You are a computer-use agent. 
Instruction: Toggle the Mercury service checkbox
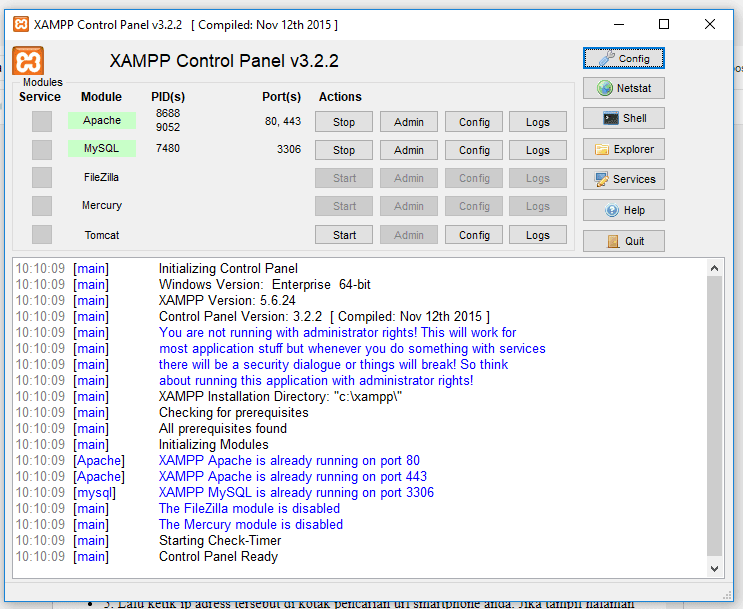(42, 206)
